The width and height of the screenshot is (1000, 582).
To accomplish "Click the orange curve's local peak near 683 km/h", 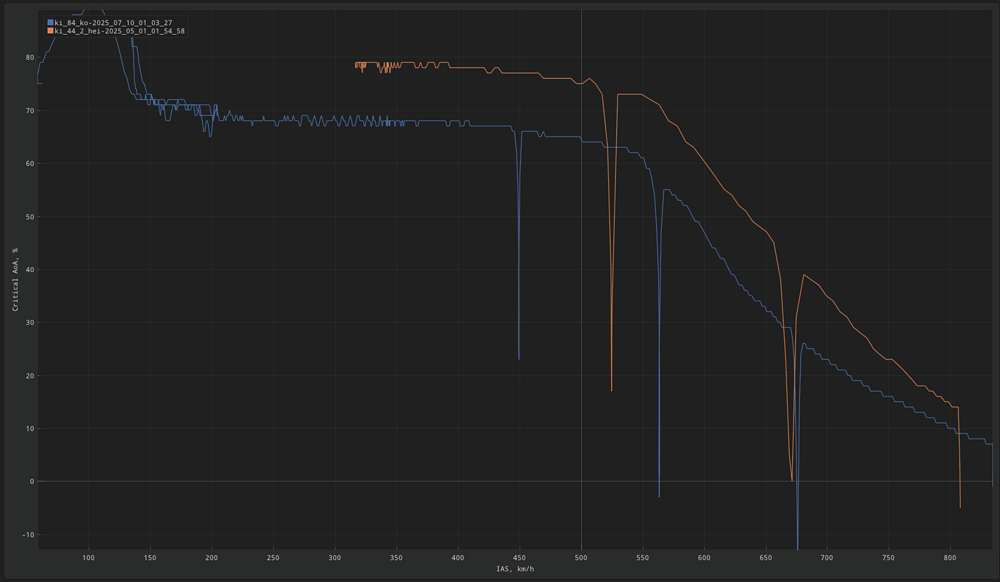I will pos(804,274).
